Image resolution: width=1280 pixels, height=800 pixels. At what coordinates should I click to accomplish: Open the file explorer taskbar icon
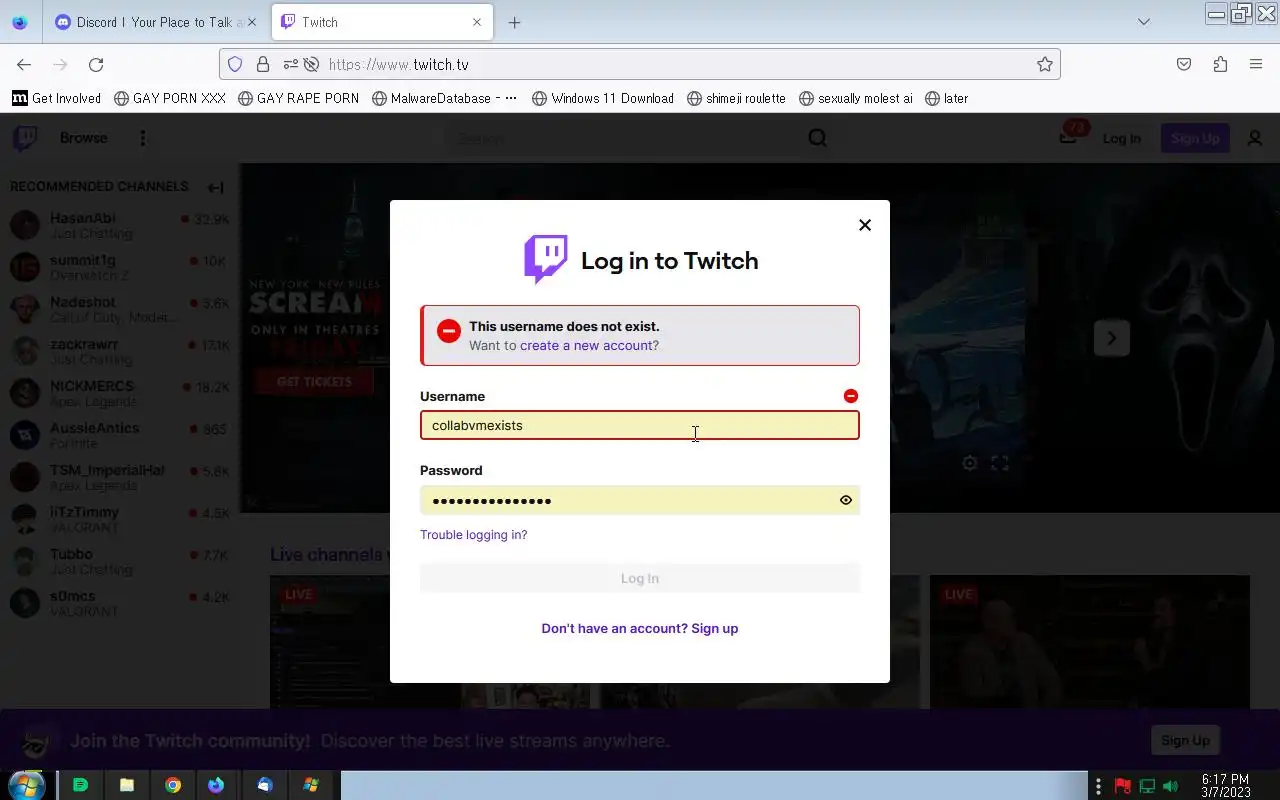[x=127, y=785]
